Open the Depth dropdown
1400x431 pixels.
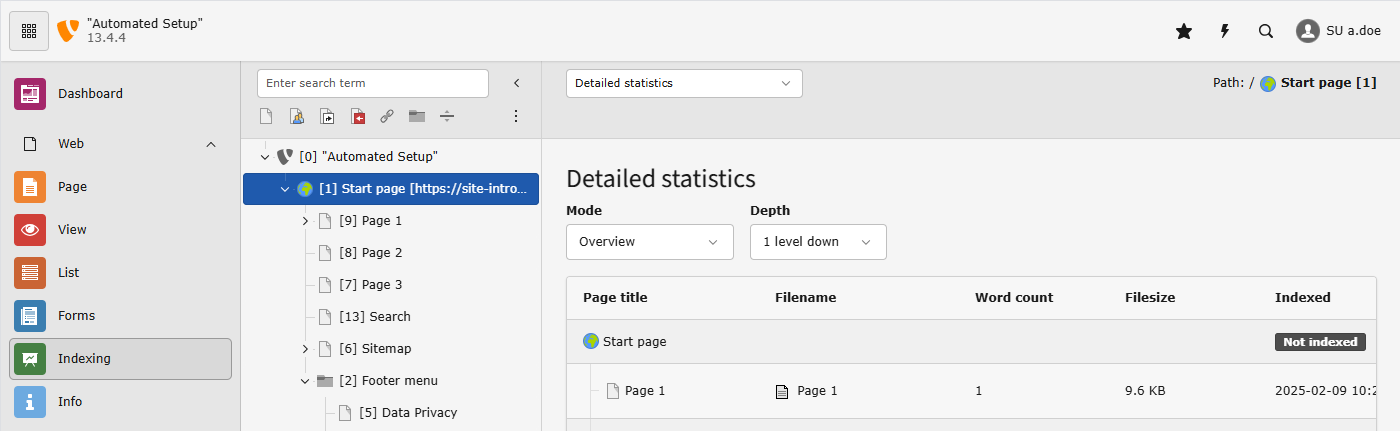click(x=817, y=242)
